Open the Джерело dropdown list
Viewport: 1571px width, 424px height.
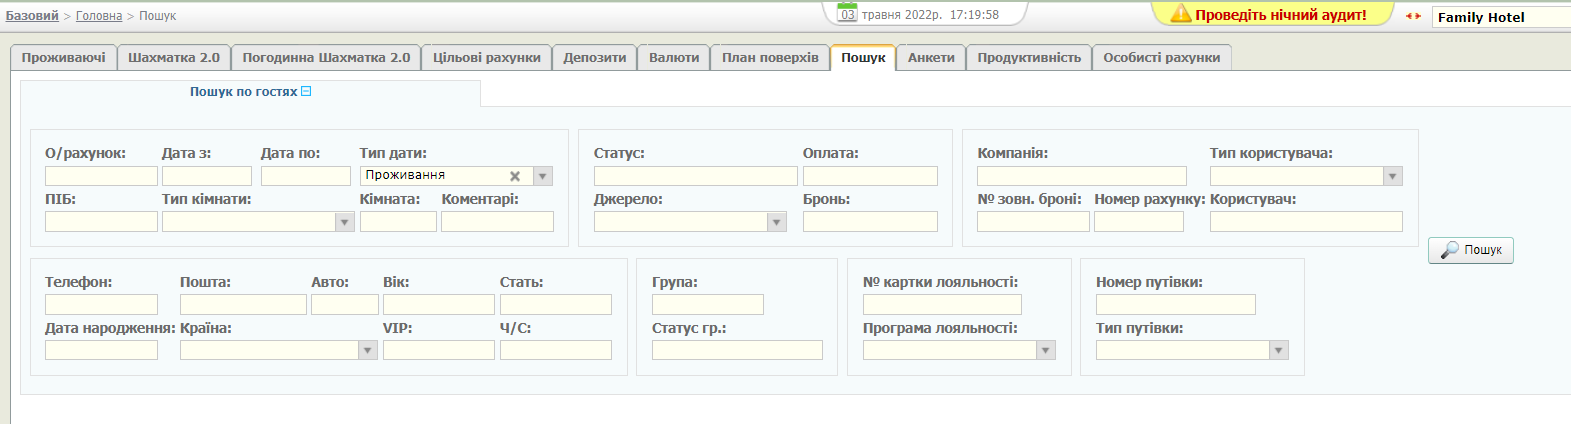click(x=776, y=222)
